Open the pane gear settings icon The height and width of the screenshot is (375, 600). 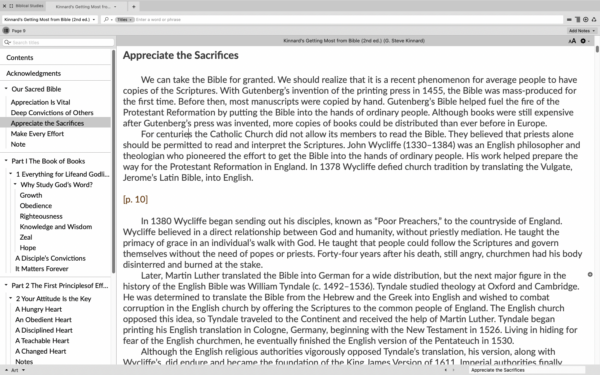(583, 41)
